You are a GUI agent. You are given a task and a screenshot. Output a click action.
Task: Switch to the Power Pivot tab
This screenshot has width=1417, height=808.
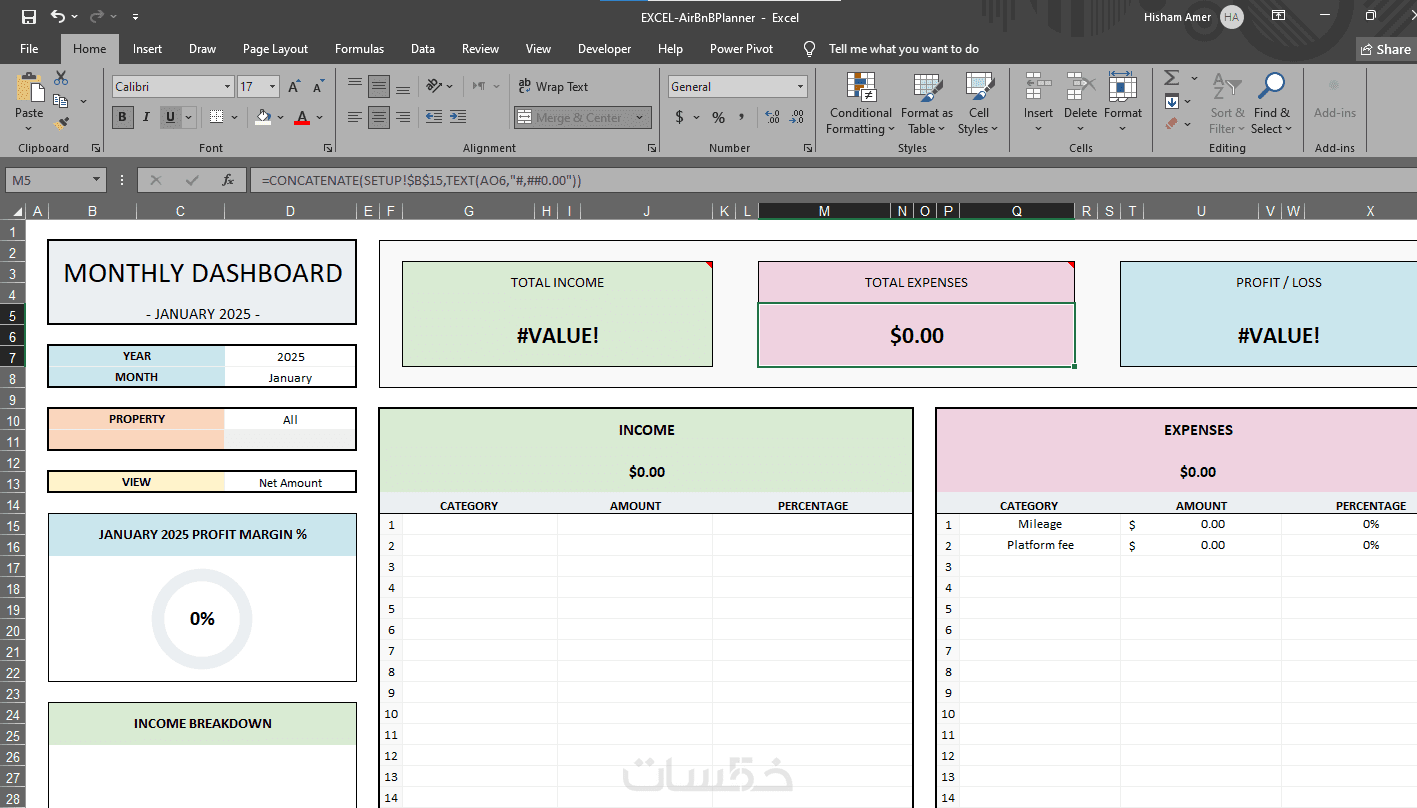(x=741, y=49)
